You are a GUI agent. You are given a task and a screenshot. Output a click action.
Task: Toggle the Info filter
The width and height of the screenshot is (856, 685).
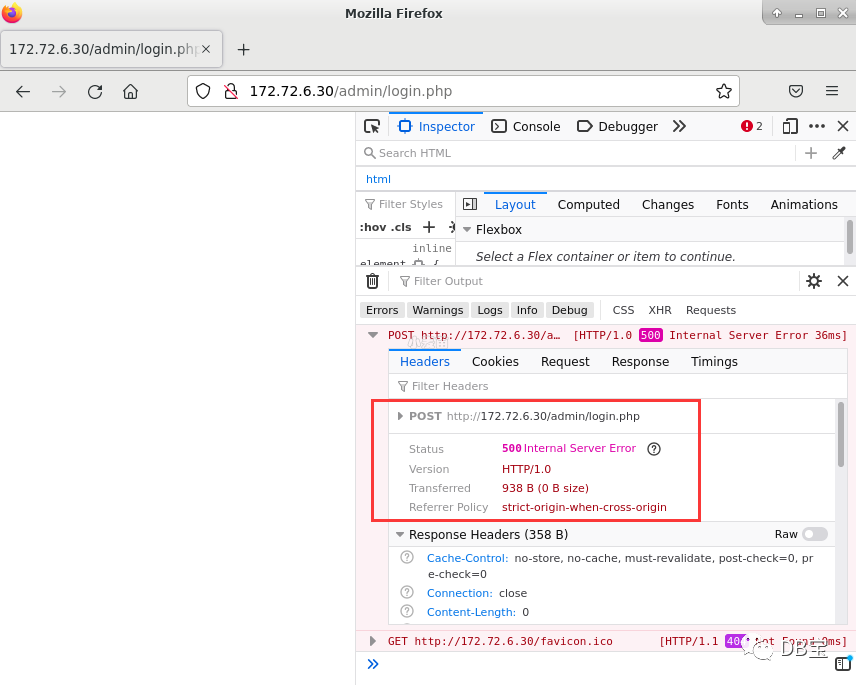pyautogui.click(x=527, y=310)
